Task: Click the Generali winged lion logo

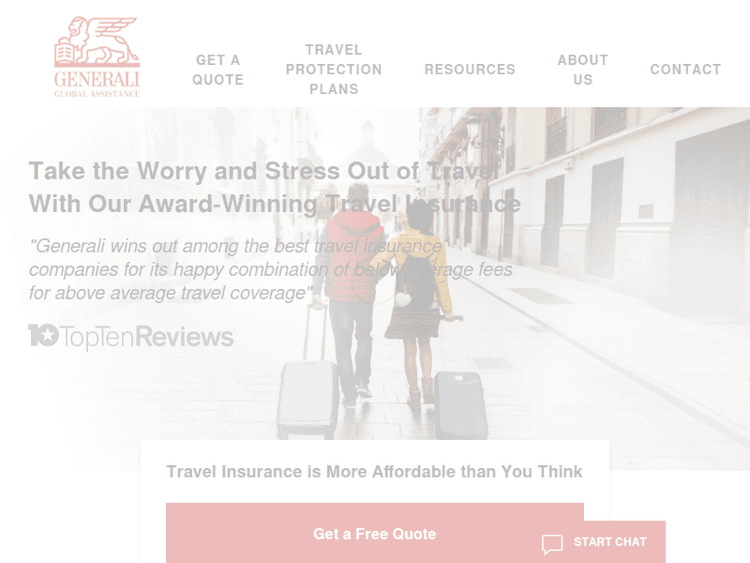Action: click(x=97, y=42)
